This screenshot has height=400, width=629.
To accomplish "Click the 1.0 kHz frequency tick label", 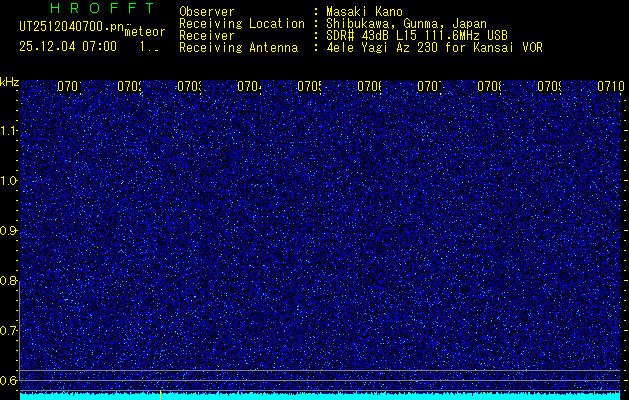I will 9,181.
